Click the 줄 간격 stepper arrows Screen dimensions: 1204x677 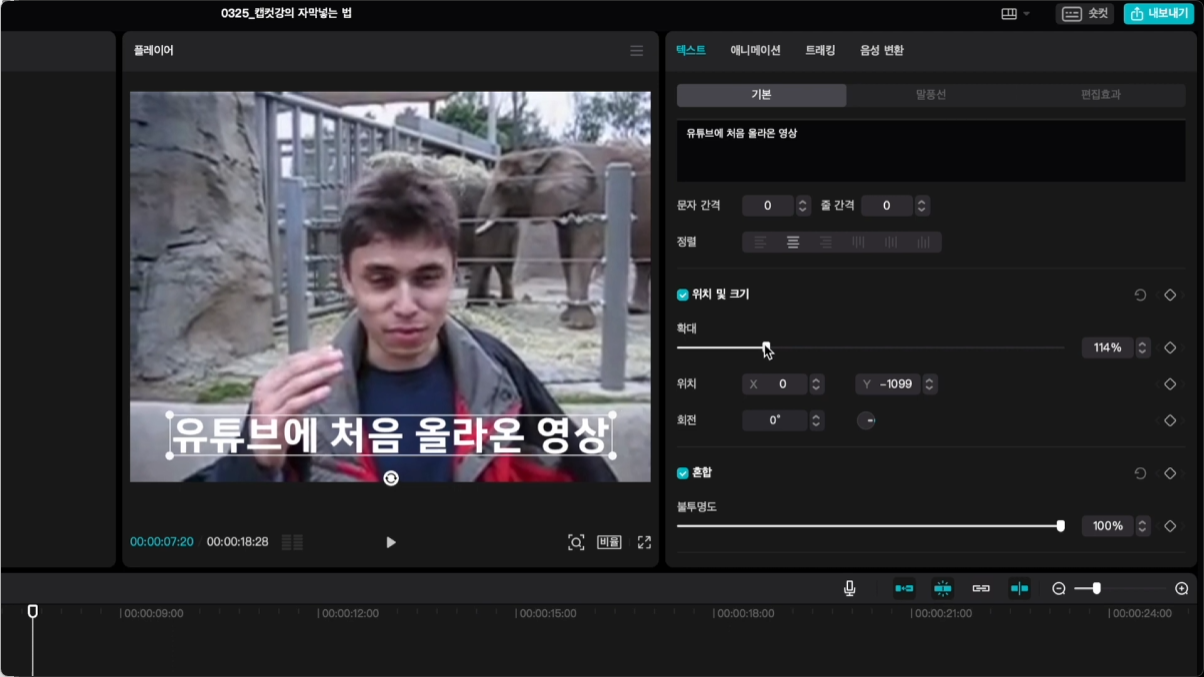click(x=922, y=206)
